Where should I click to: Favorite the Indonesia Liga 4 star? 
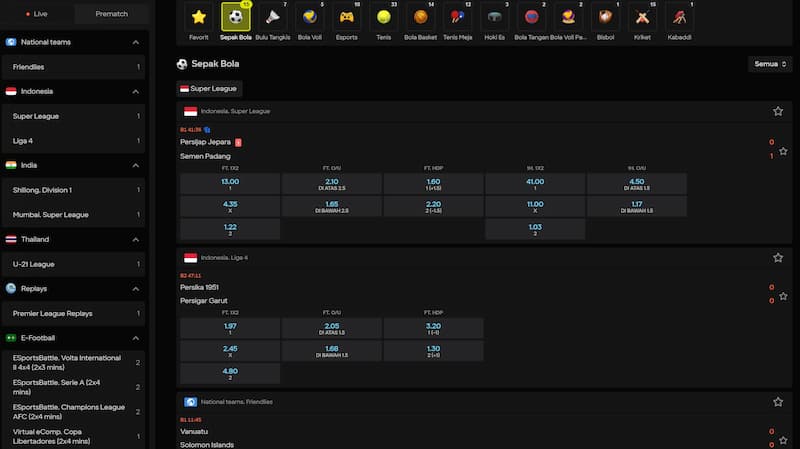(778, 257)
